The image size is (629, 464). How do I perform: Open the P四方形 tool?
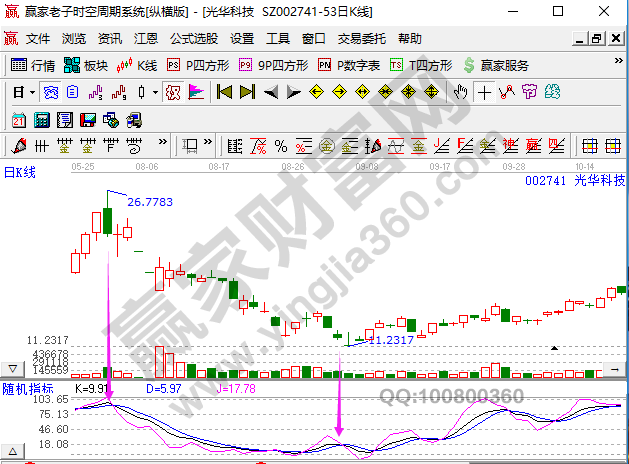coord(197,66)
